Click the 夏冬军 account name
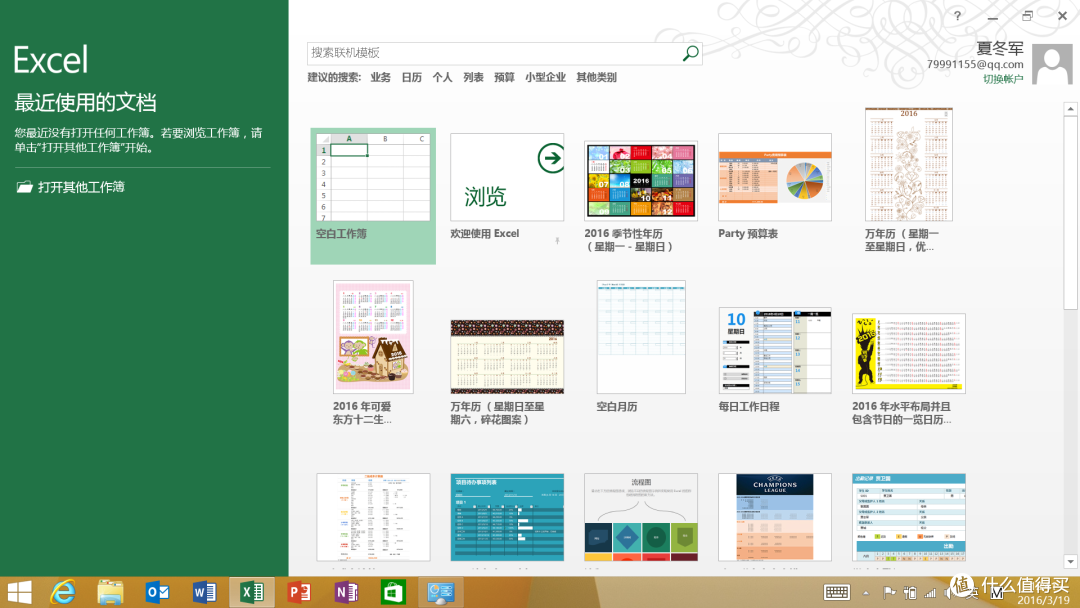Screen dimensions: 1080x608 click(x=999, y=48)
